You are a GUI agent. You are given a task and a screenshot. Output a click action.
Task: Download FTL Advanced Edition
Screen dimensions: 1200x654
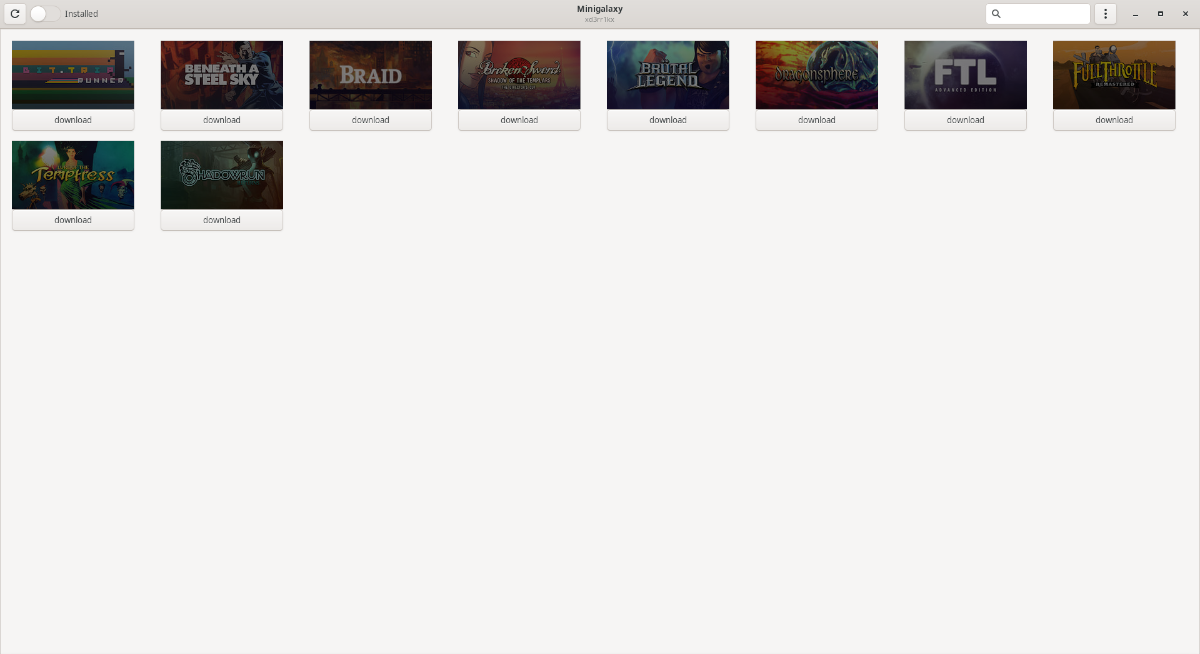click(x=965, y=119)
